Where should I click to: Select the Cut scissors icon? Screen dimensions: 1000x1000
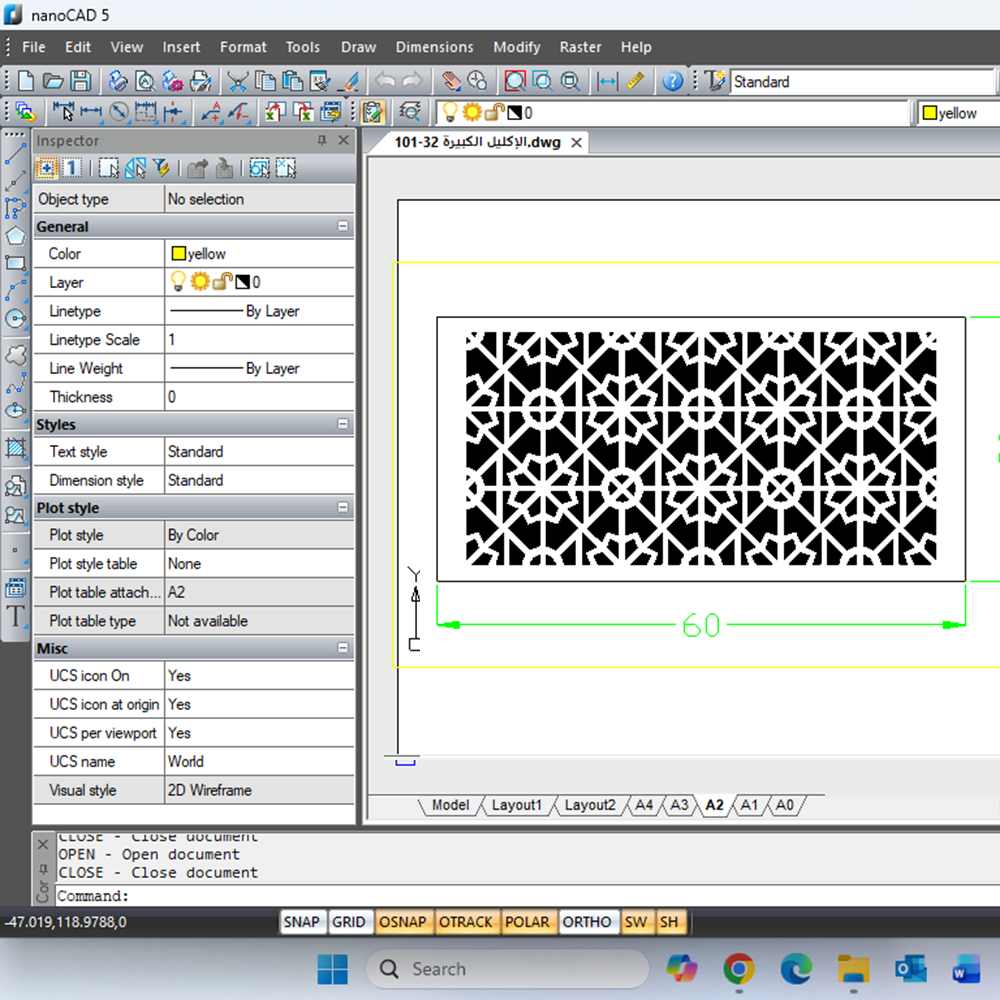point(237,82)
